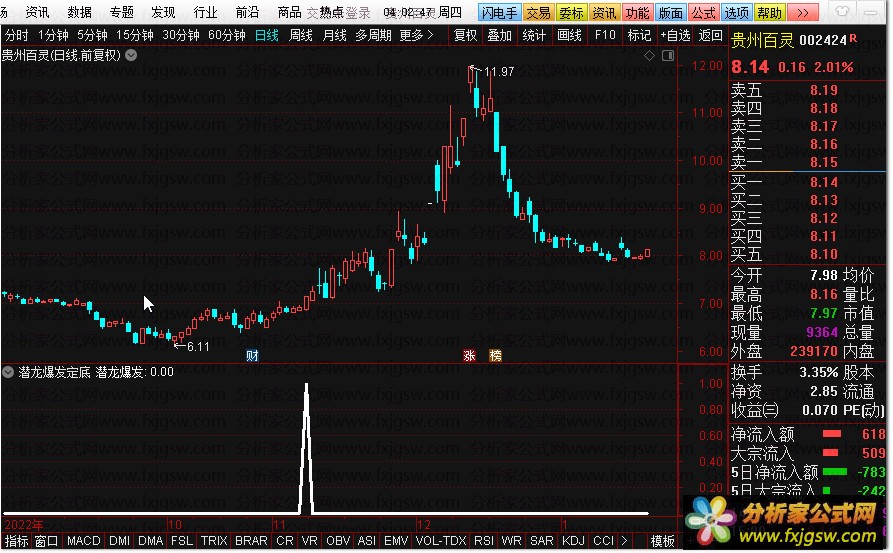The height and width of the screenshot is (553, 893).
Task: Open the 商品 menu
Action: 289,12
